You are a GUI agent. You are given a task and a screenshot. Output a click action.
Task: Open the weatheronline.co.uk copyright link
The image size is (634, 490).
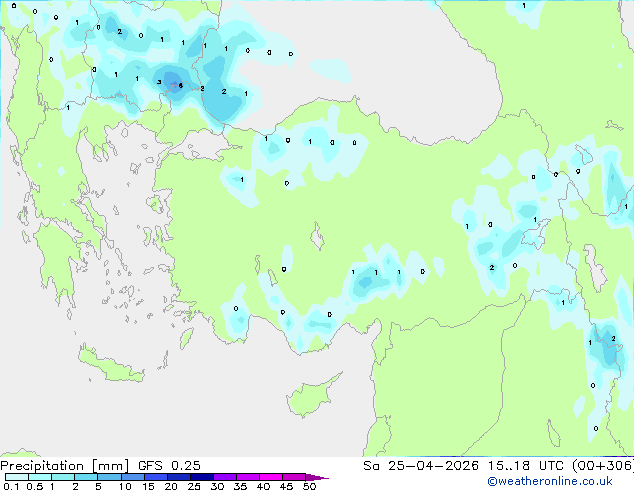point(550,481)
